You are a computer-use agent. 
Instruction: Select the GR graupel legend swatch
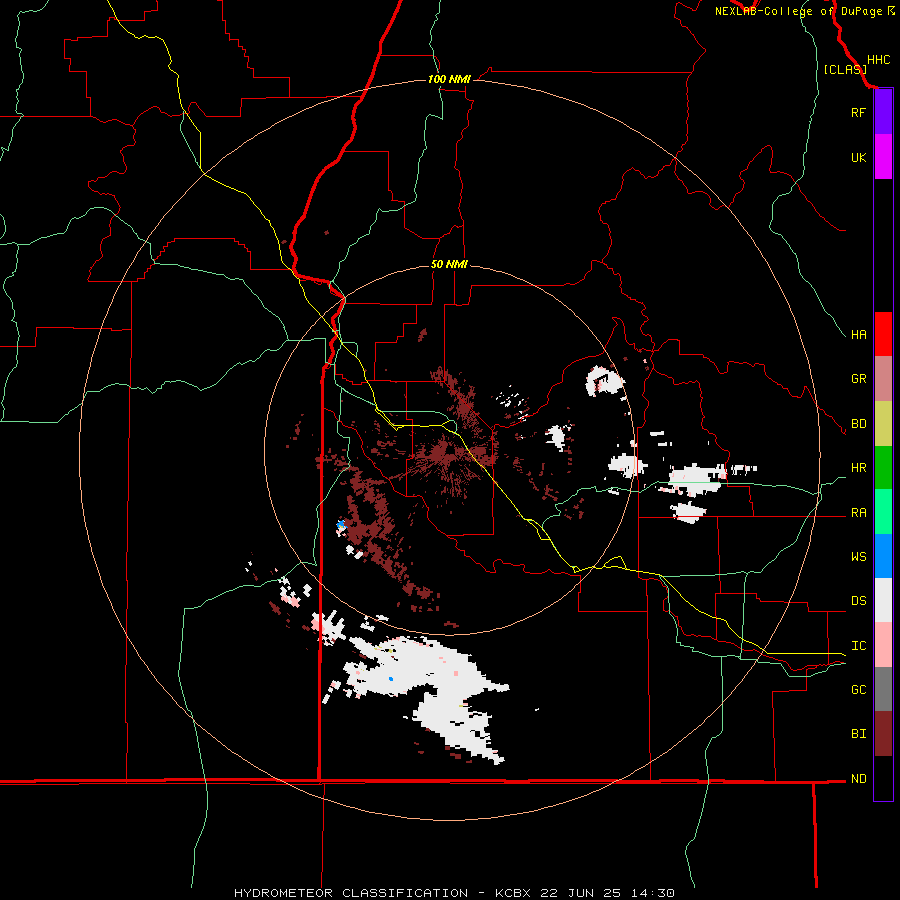[x=883, y=379]
